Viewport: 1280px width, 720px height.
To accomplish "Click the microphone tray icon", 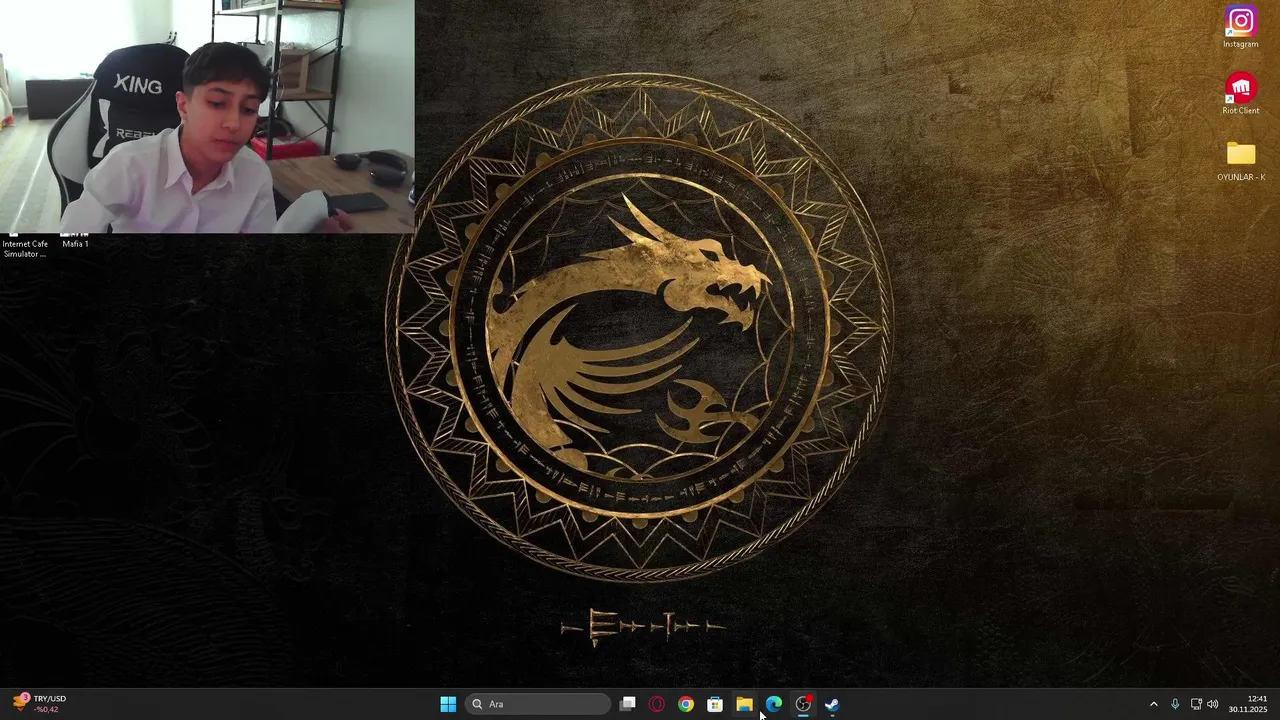I will click(1175, 704).
